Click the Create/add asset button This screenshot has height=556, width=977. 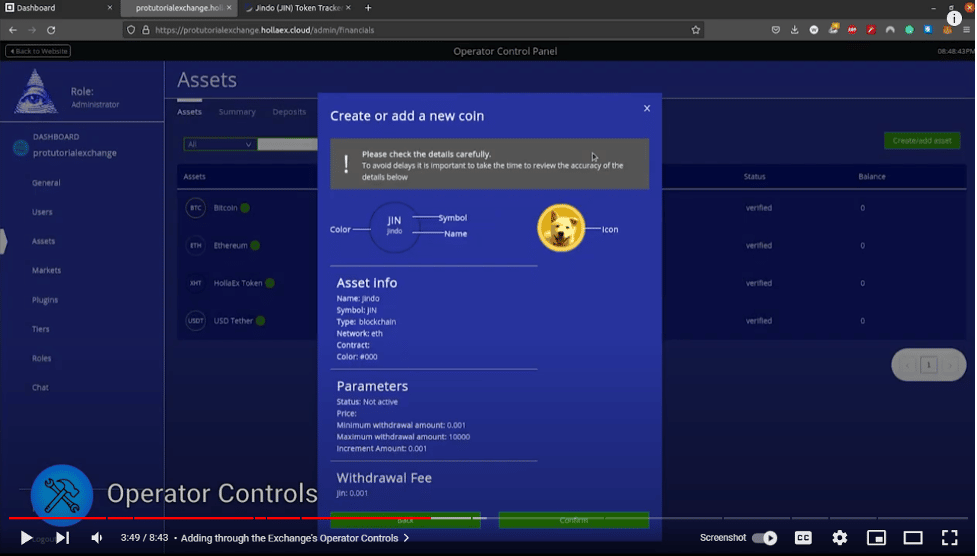(922, 141)
